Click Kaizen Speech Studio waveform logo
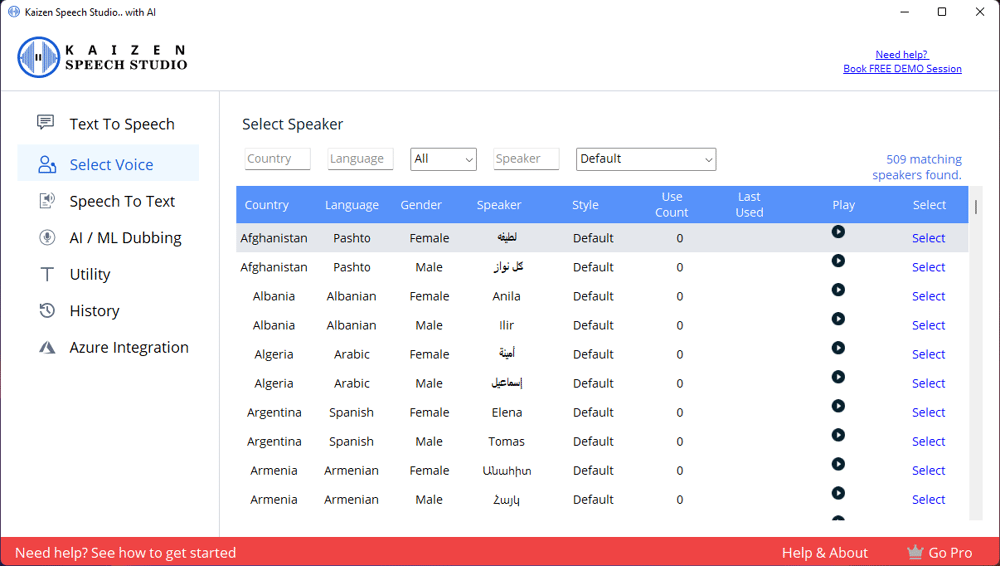 pos(39,57)
